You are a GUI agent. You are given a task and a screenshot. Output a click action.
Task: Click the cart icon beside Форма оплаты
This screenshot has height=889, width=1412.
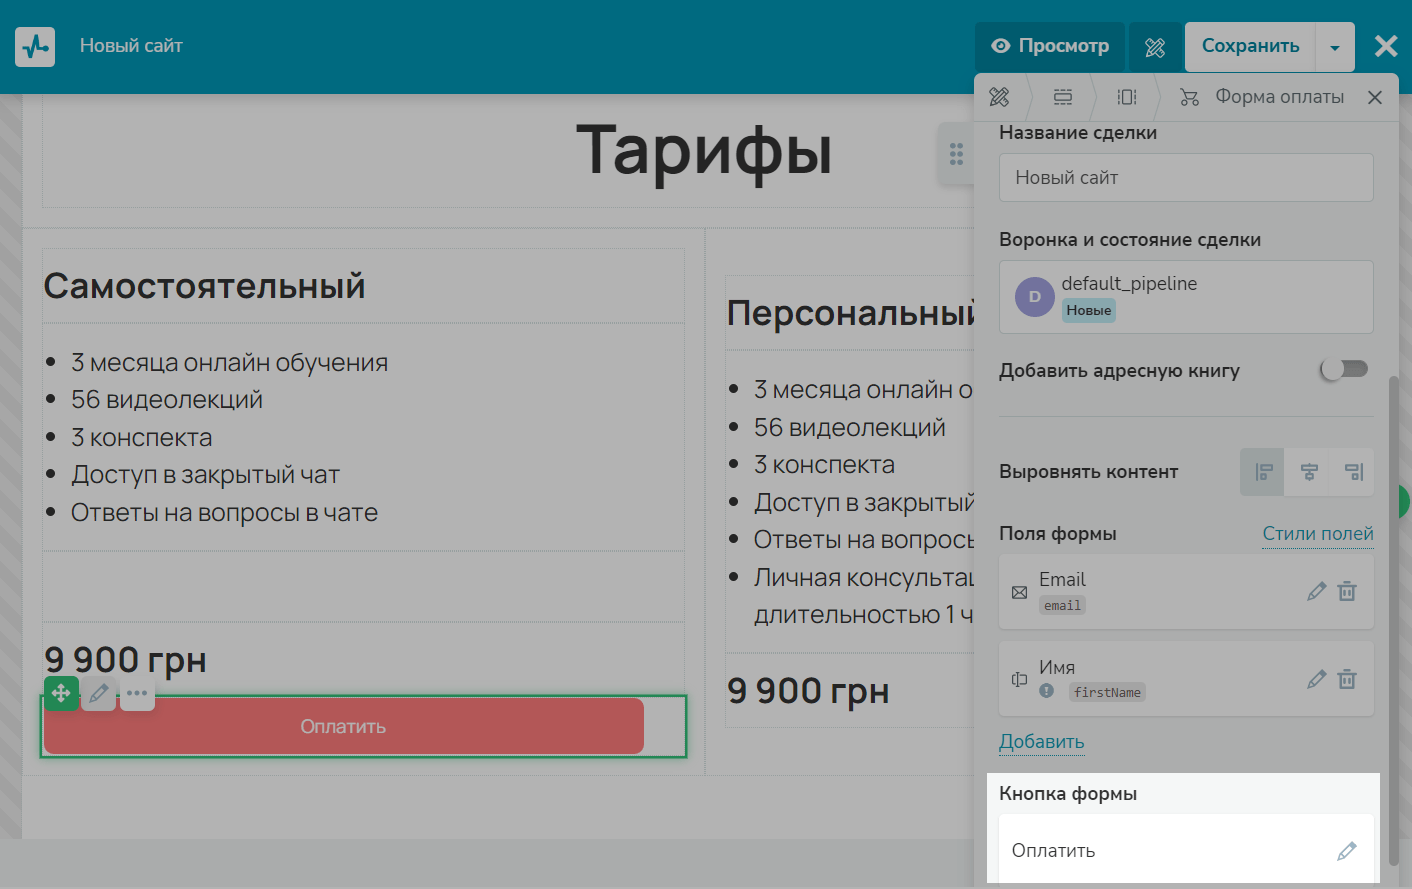[1189, 97]
